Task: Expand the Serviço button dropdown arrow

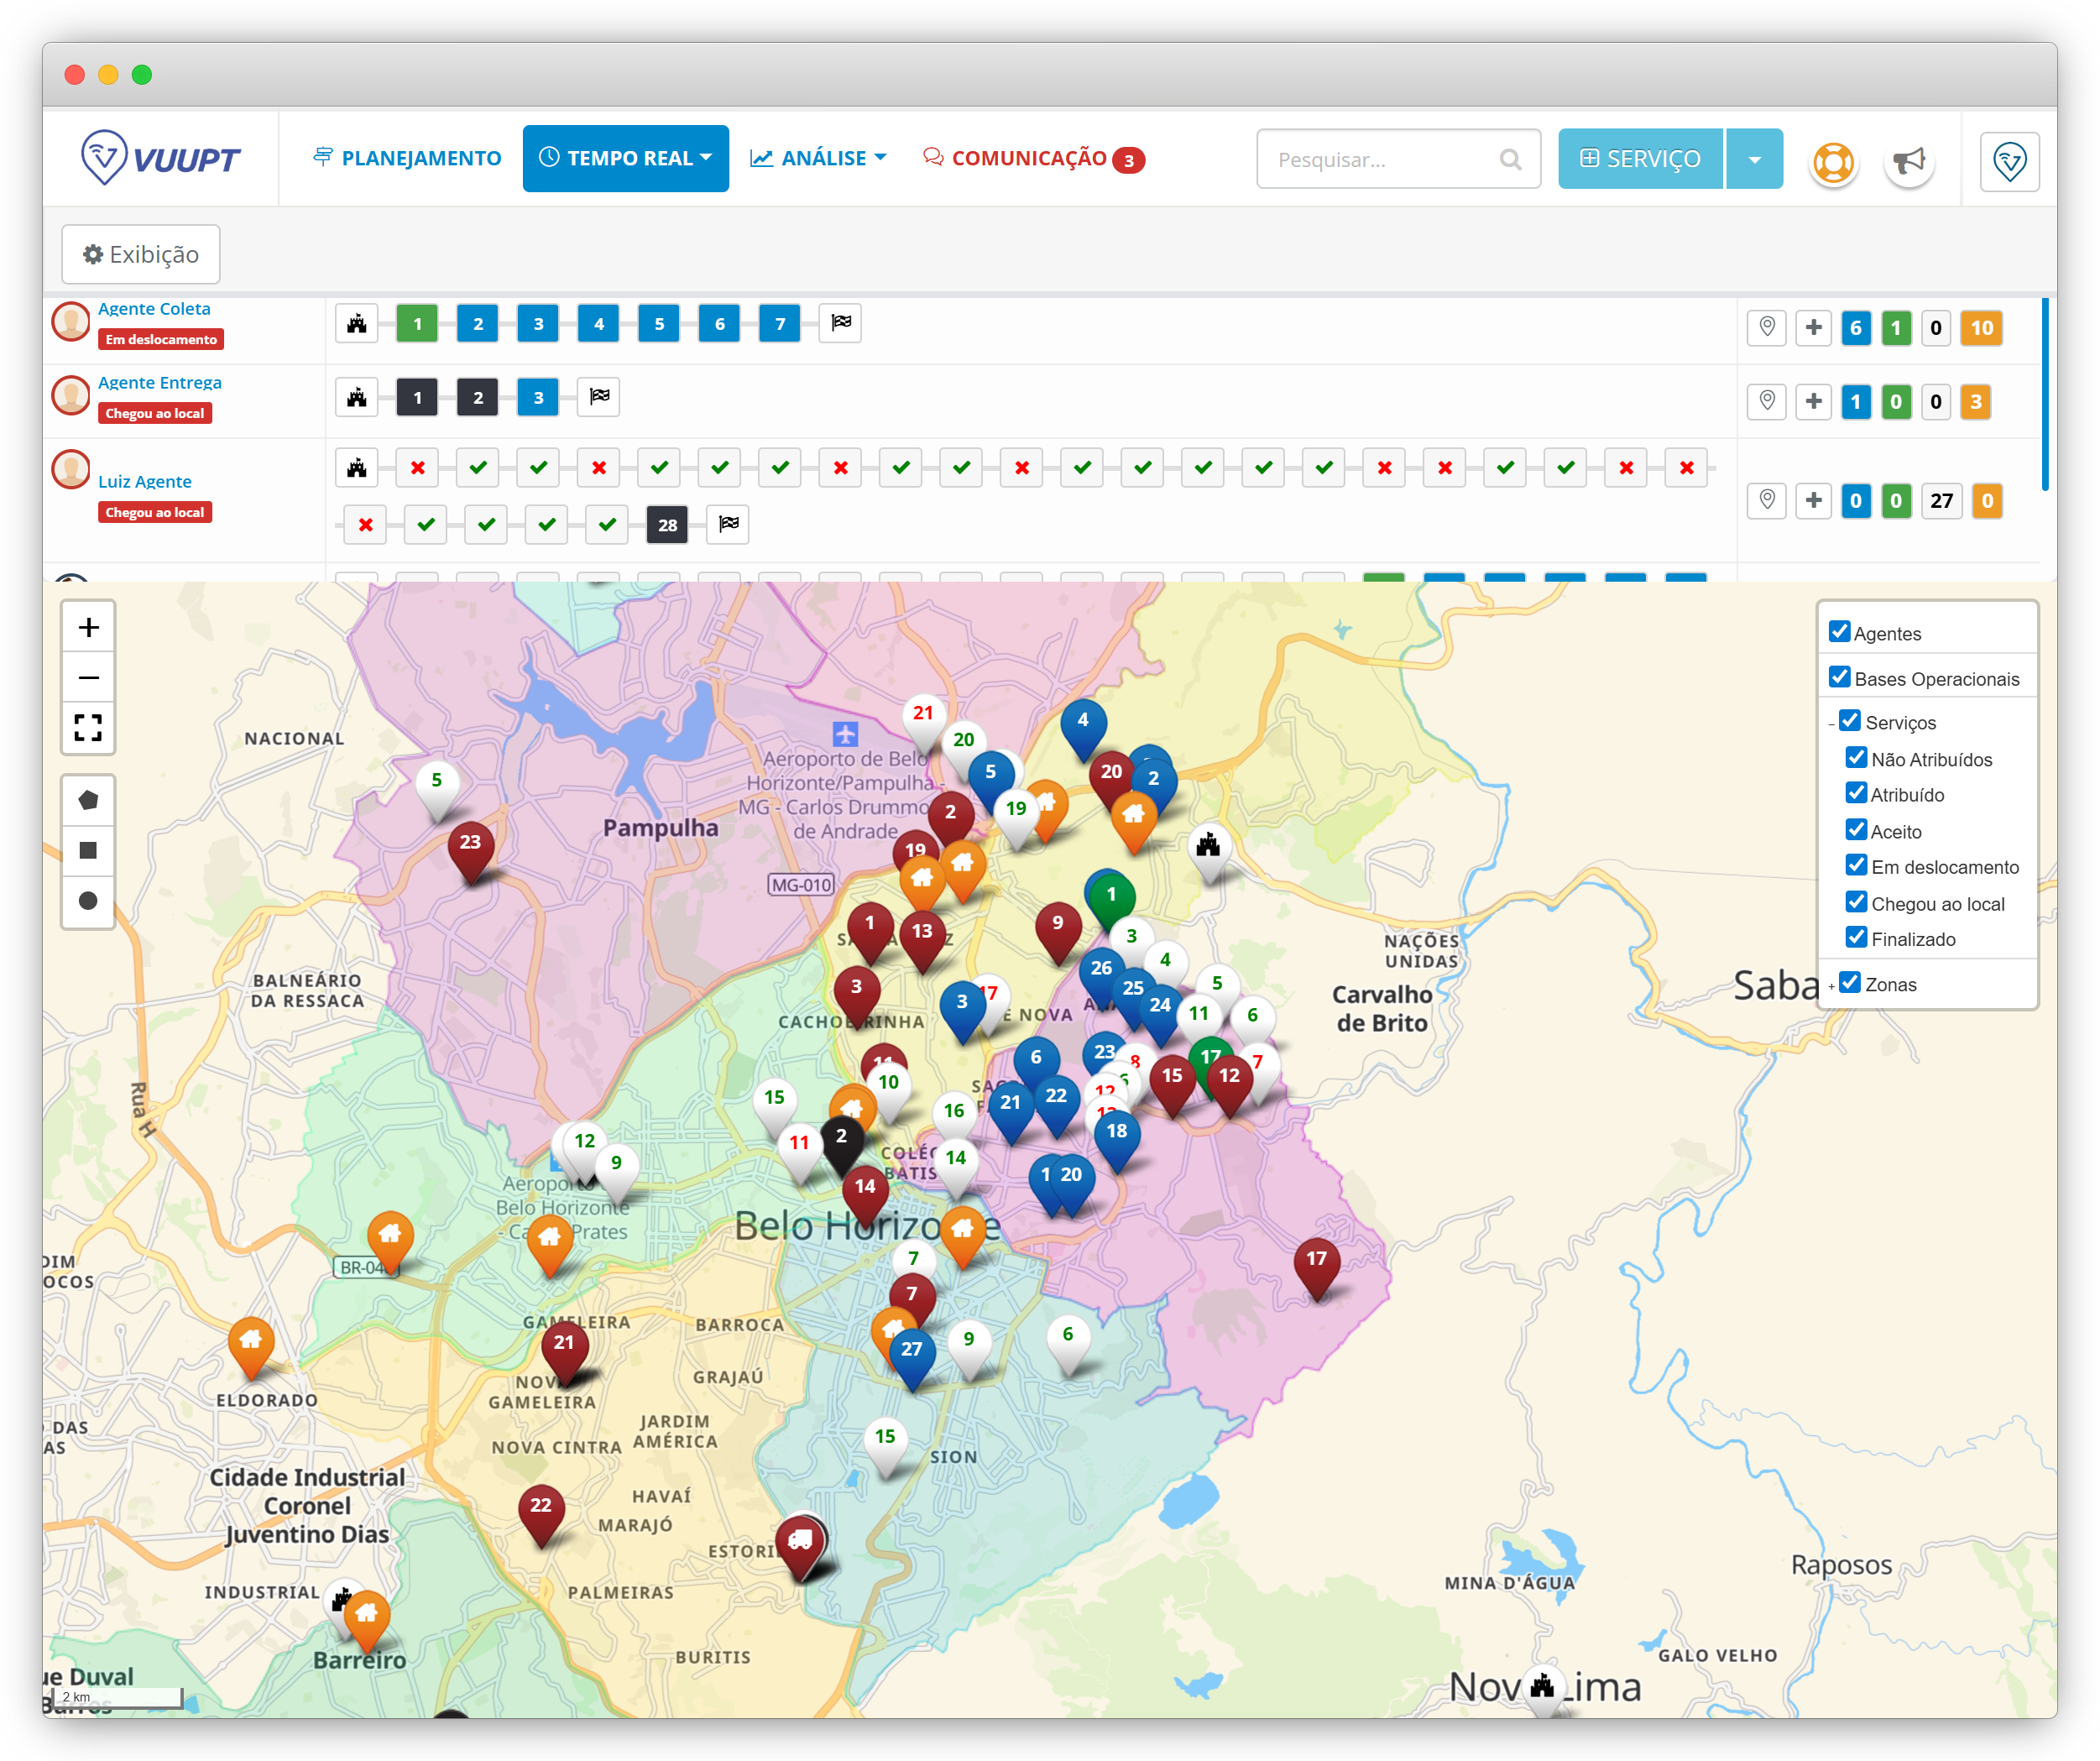Action: 1754,159
